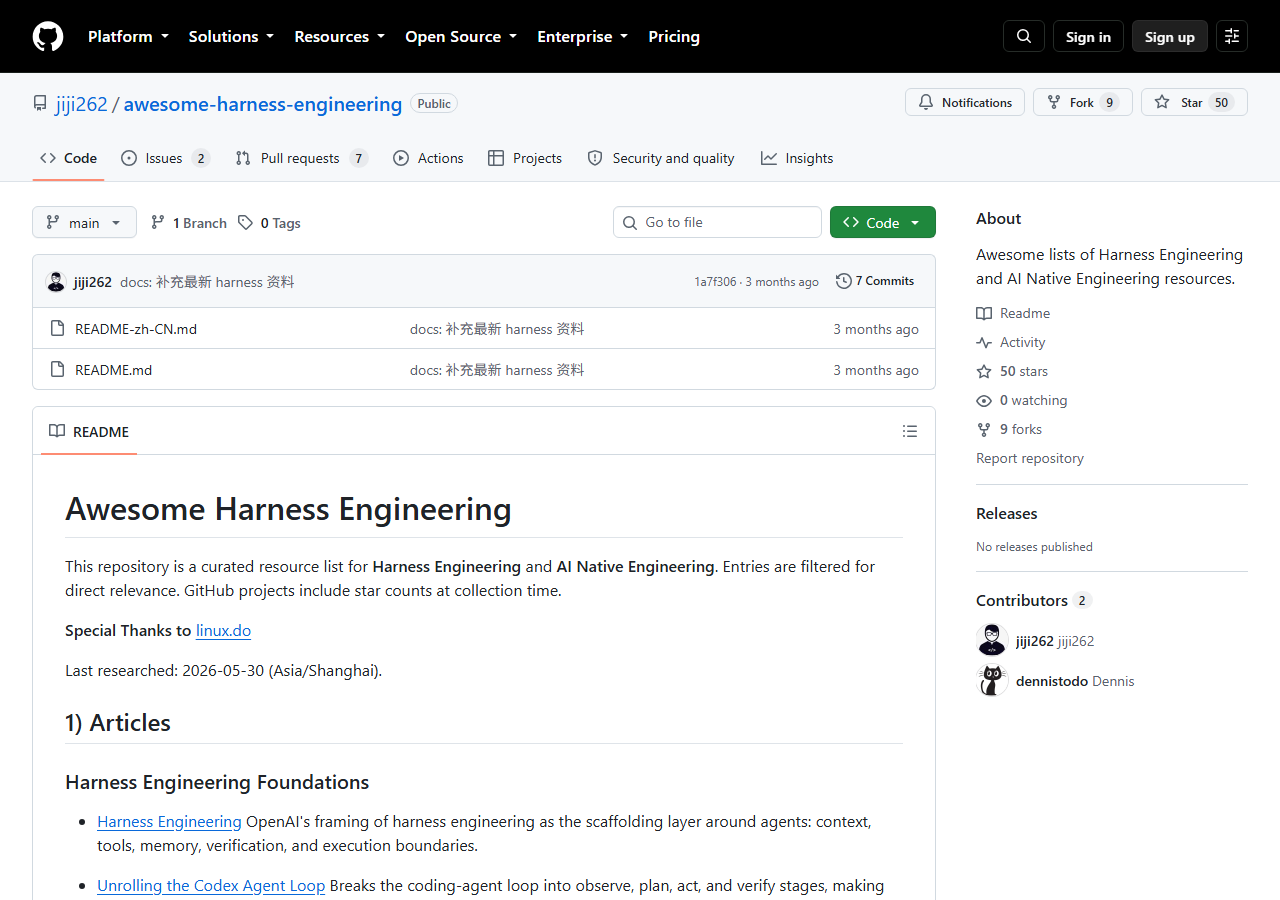Click dennistodo cat avatar
The height and width of the screenshot is (900, 1280).
992,680
